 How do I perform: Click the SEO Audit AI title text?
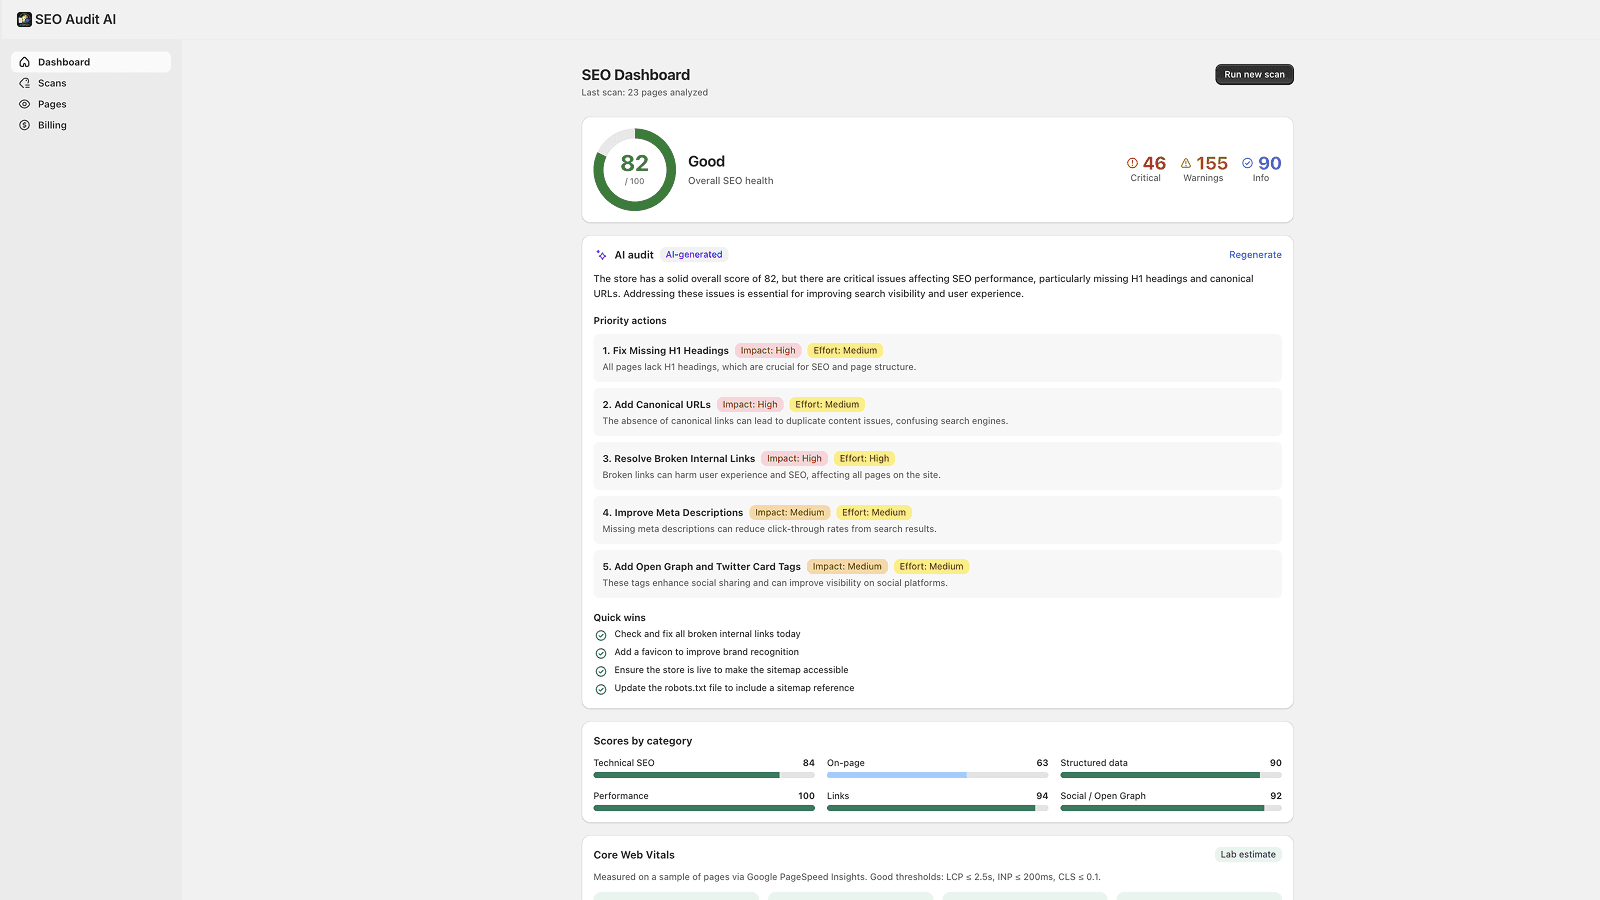click(x=76, y=19)
